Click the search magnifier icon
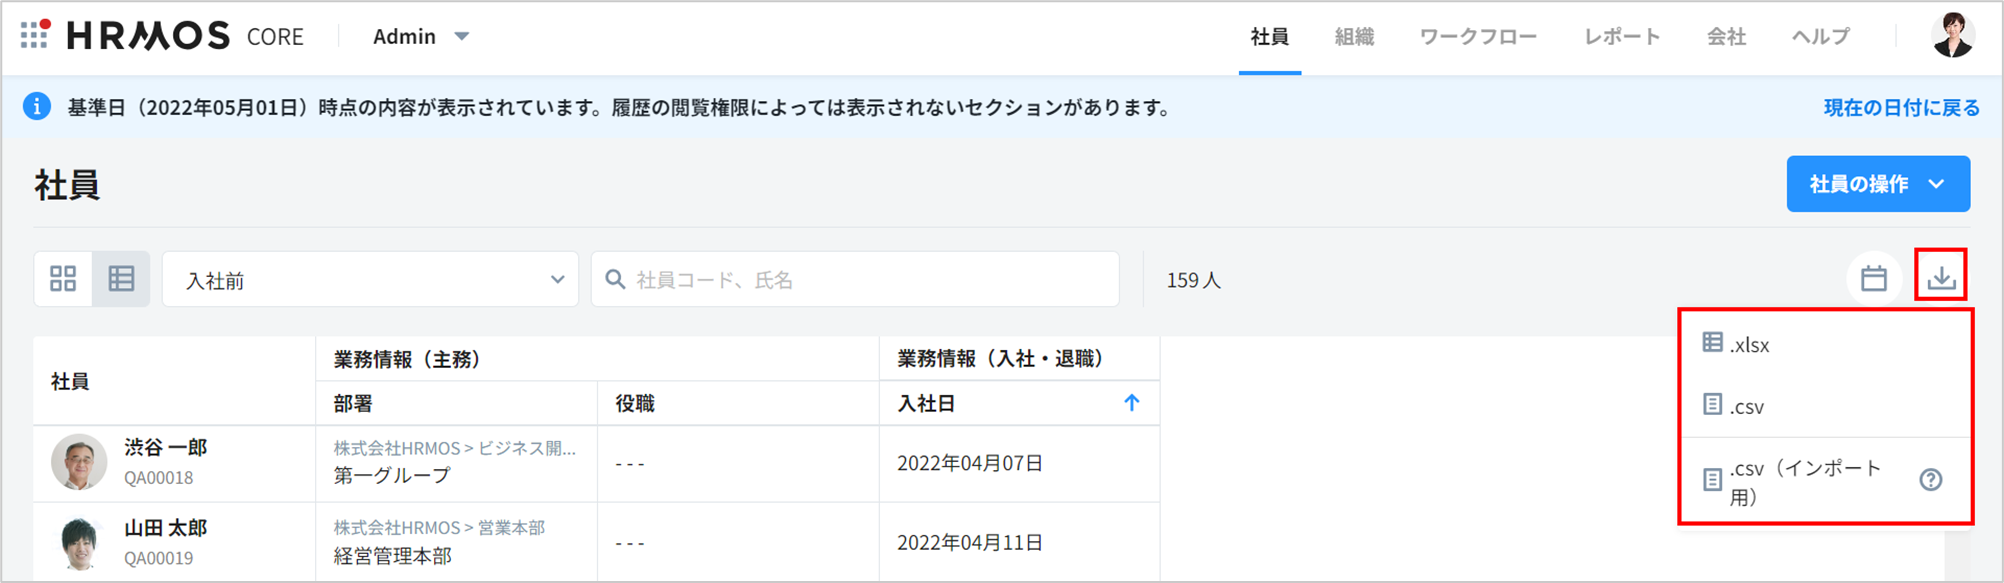Screen dimensions: 2004x583 click(x=616, y=280)
